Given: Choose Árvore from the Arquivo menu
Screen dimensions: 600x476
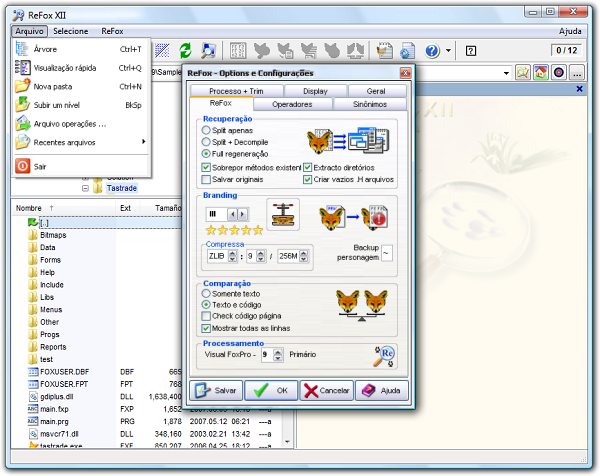Looking at the screenshot, I should click(80, 49).
